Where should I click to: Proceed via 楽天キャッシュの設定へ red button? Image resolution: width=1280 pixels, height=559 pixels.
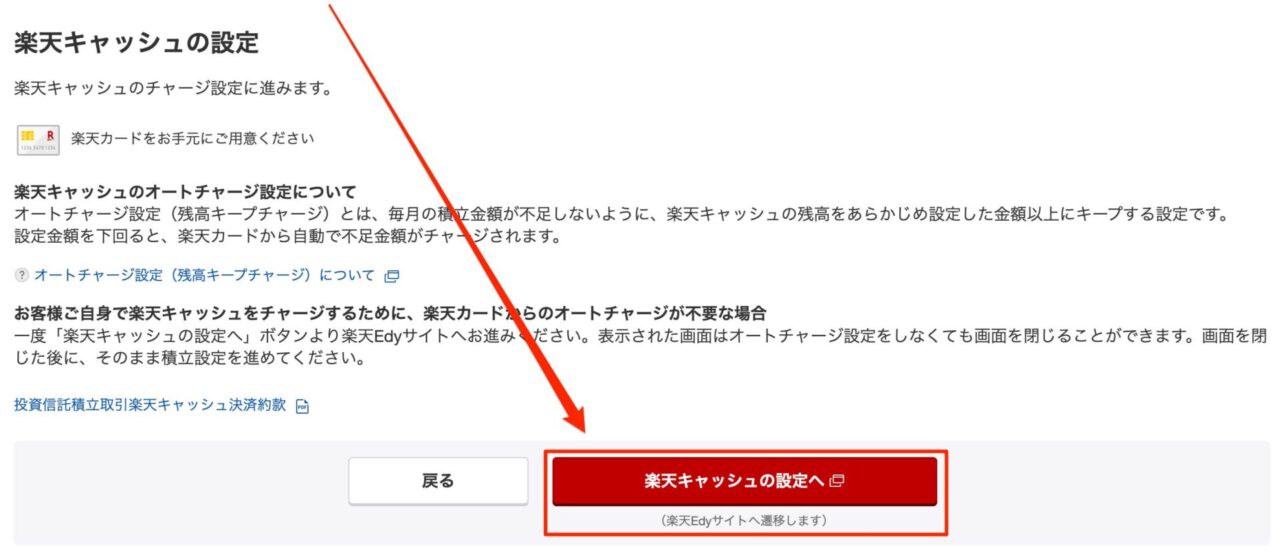point(745,481)
